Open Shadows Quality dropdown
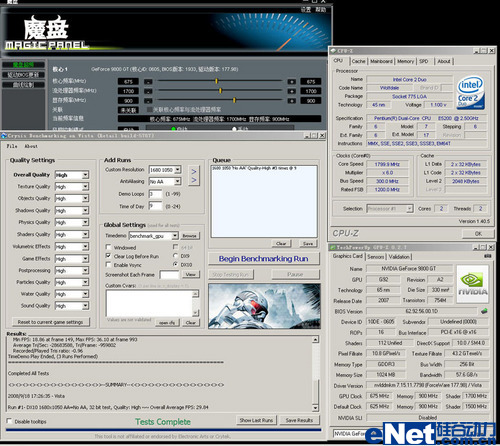This screenshot has height=446, width=500. [85, 210]
